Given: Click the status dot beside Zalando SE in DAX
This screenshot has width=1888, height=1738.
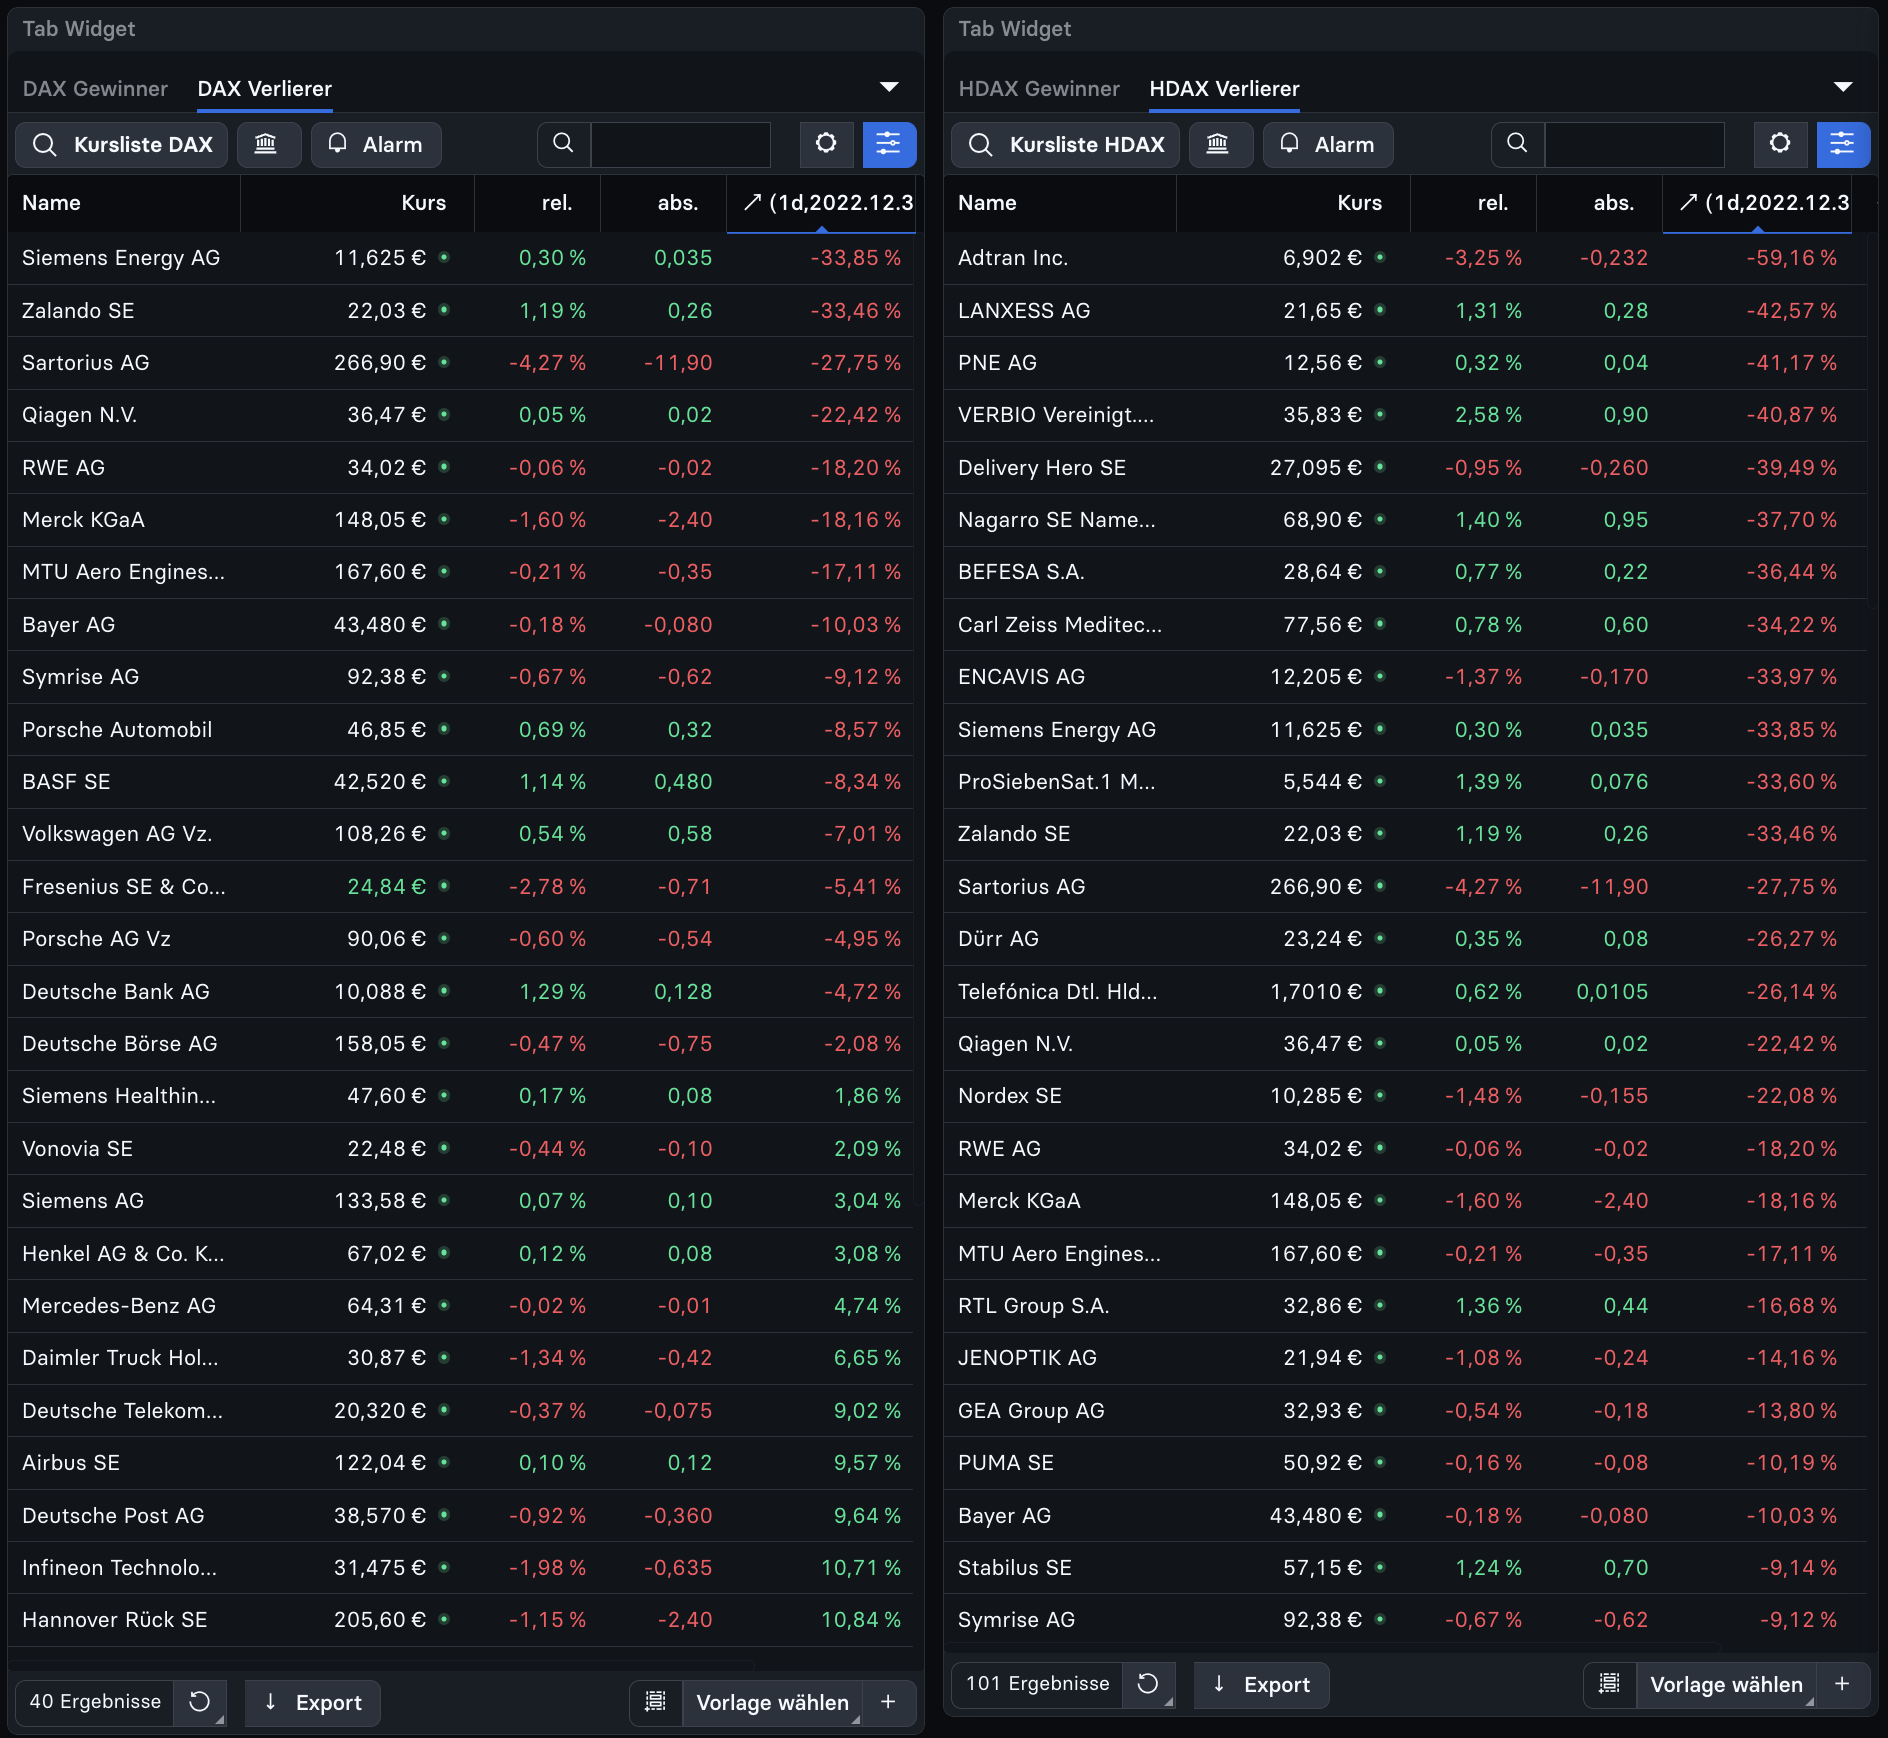Looking at the screenshot, I should pyautogui.click(x=444, y=310).
